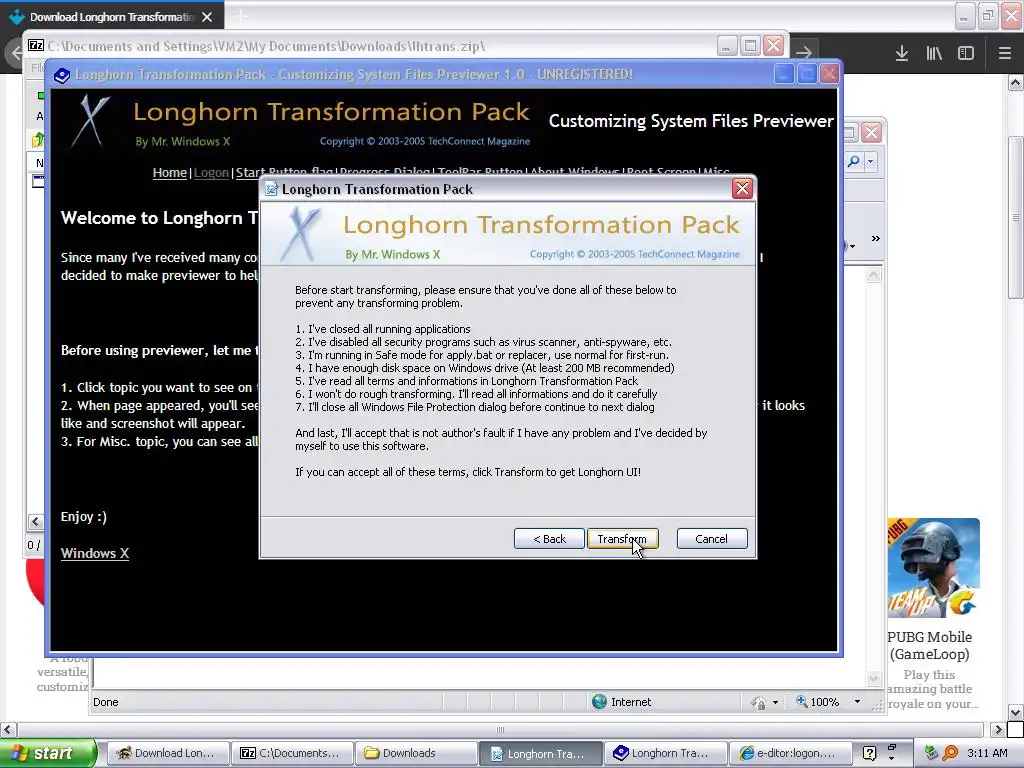1024x768 pixels.
Task: Click the Previewer window title icon
Action: click(62, 75)
